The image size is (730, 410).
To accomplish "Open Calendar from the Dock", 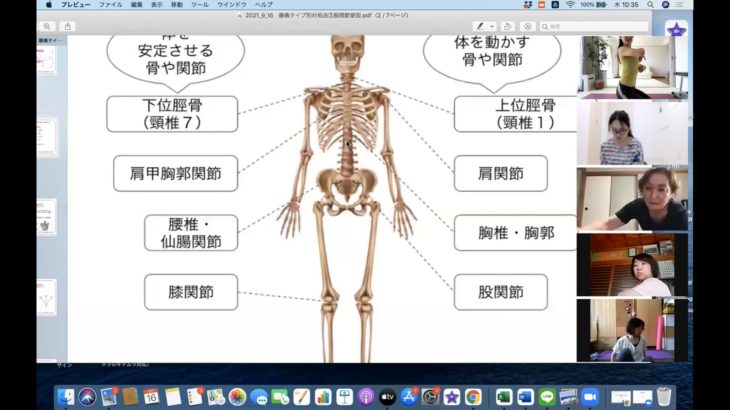I will [151, 397].
